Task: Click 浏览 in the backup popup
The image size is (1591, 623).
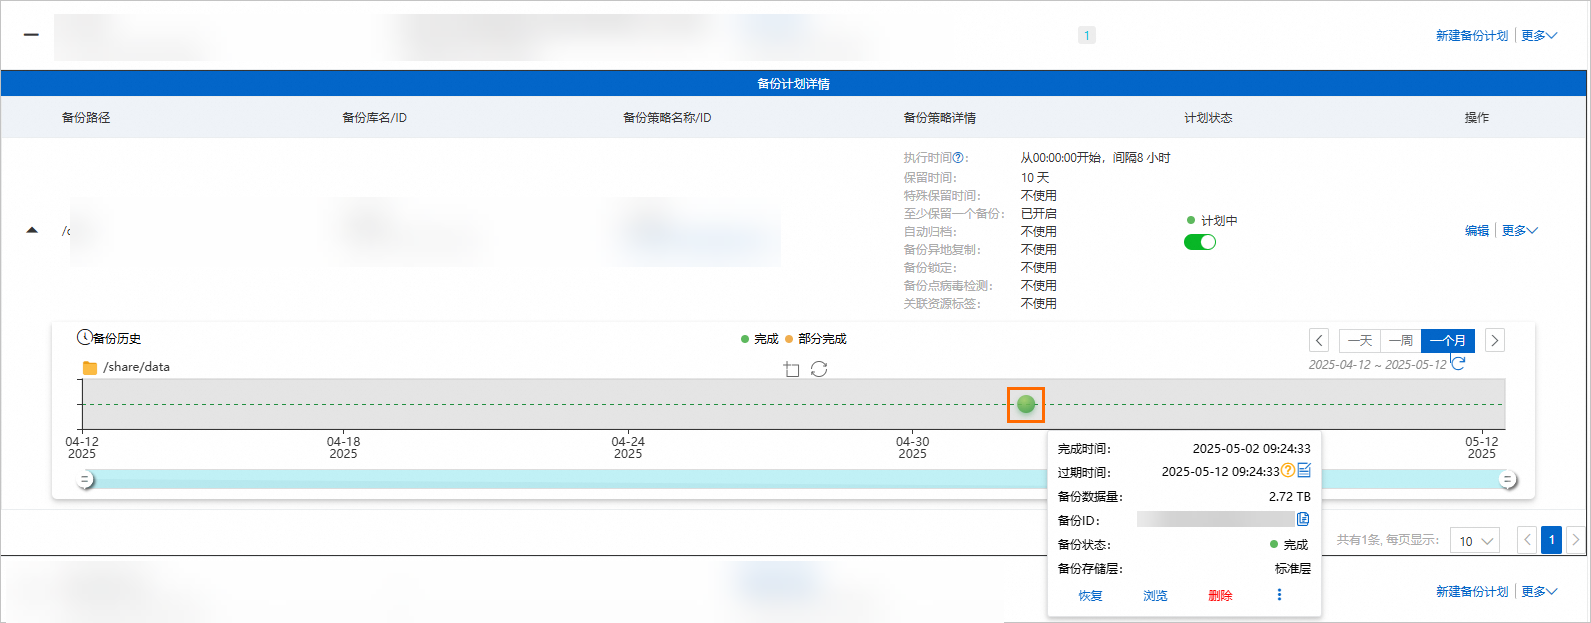Action: click(x=1155, y=595)
